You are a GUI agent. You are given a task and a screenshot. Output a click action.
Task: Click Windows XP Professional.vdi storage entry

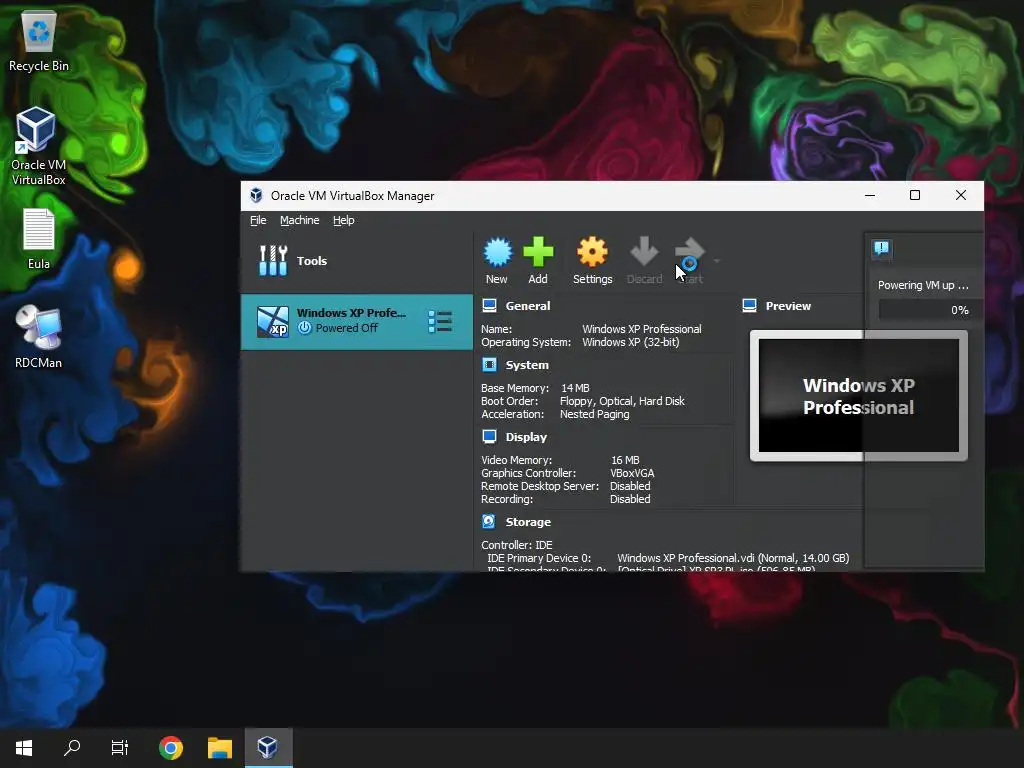[733, 558]
